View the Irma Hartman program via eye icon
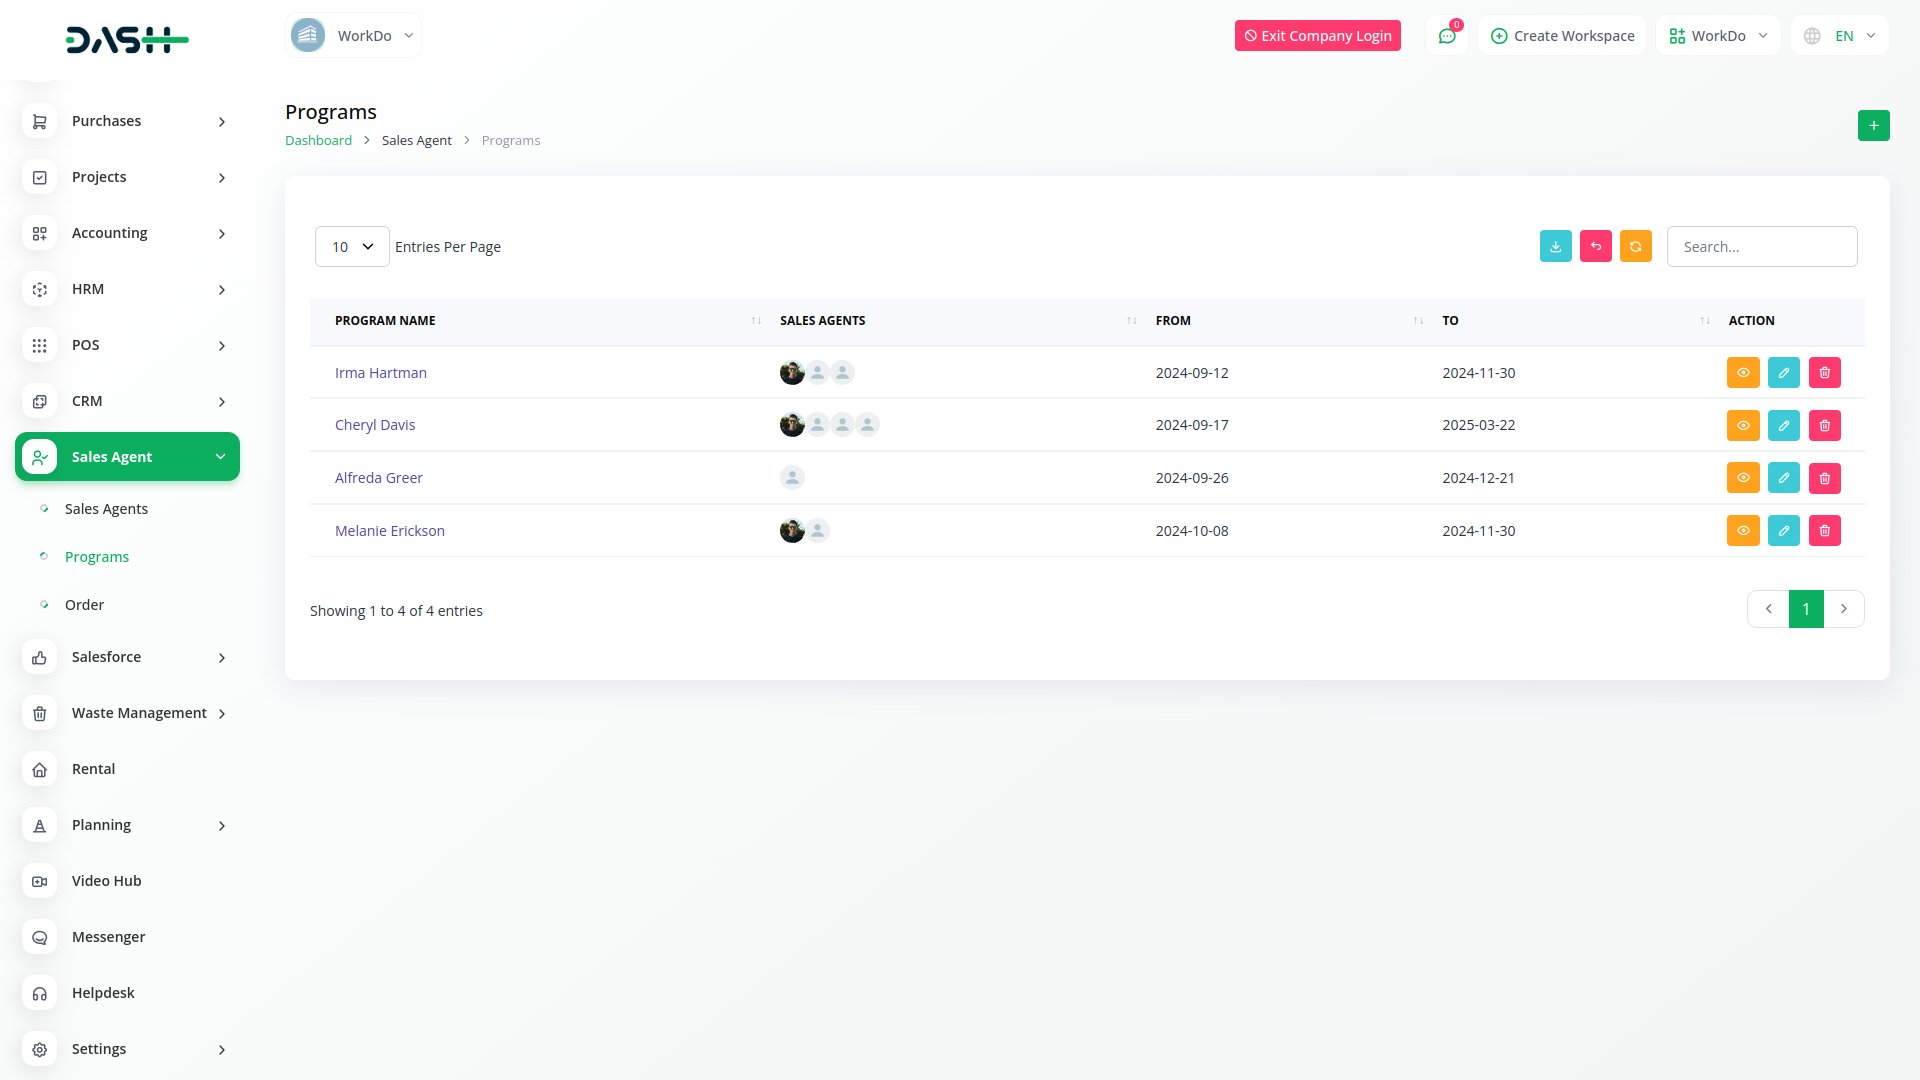 (1743, 373)
